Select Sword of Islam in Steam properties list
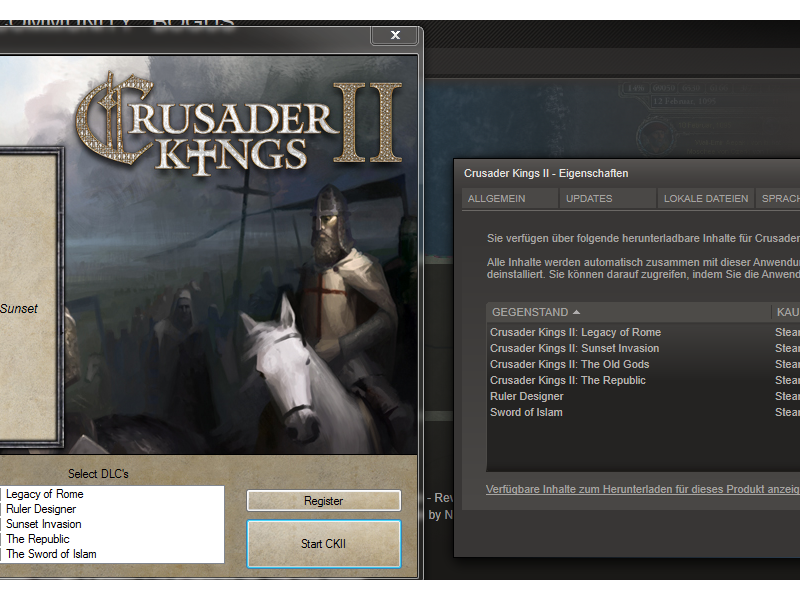 pos(526,412)
